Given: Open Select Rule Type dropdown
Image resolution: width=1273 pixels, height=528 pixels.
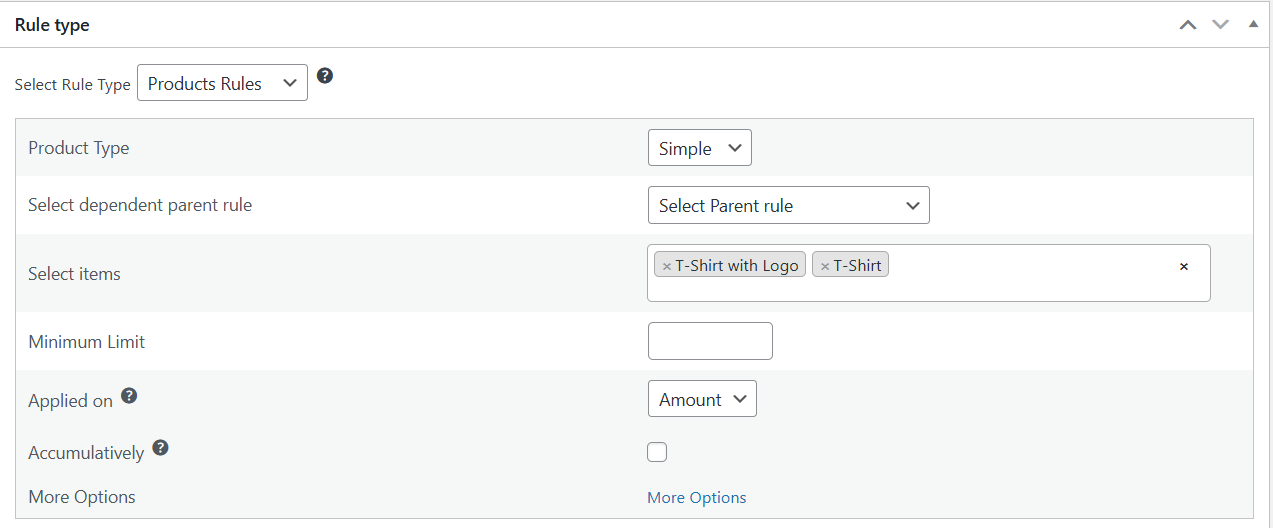Looking at the screenshot, I should [222, 84].
